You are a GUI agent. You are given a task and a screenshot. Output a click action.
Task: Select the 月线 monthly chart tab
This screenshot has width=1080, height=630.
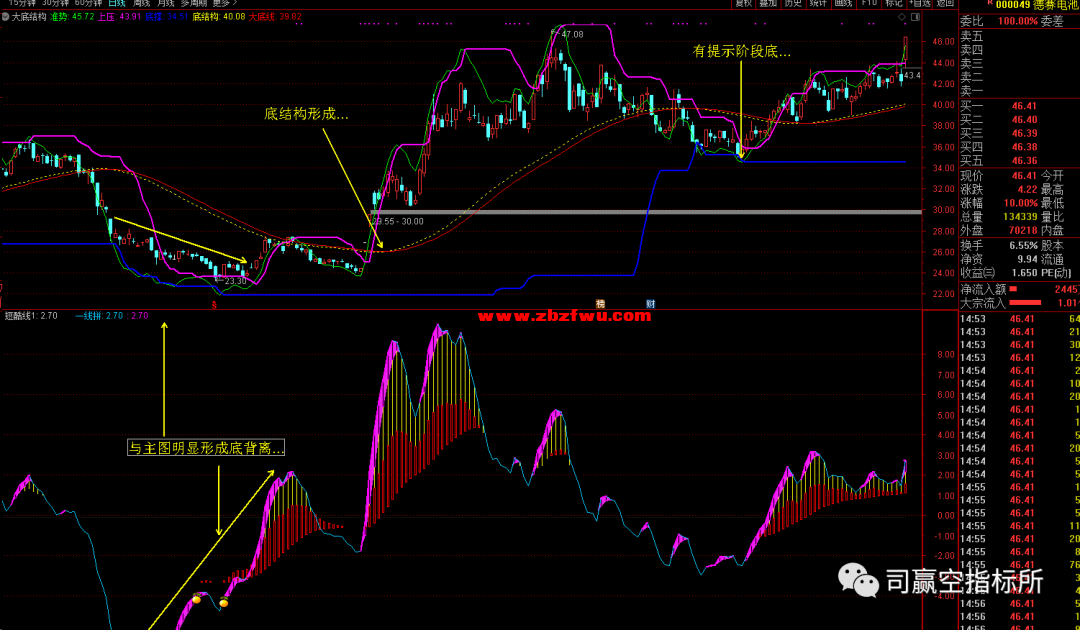point(166,3)
